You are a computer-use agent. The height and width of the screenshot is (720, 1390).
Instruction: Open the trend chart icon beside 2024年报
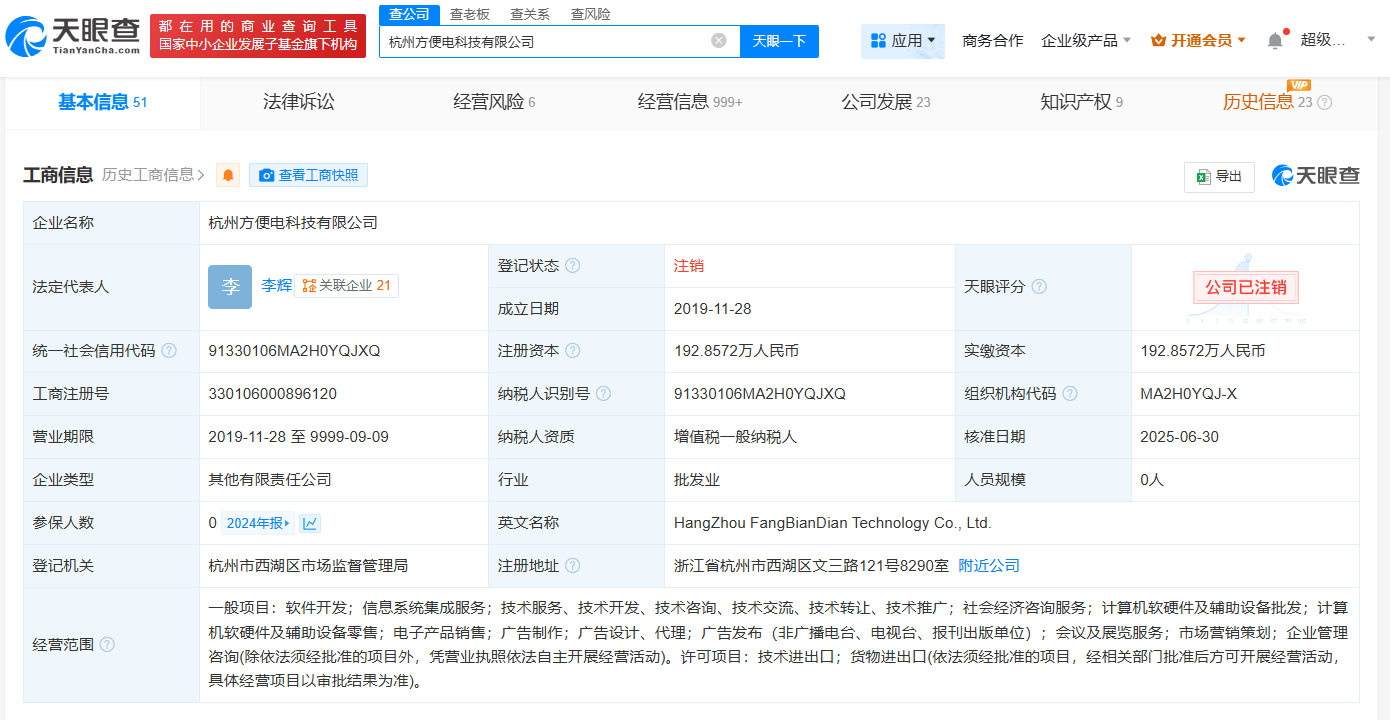[x=310, y=523]
